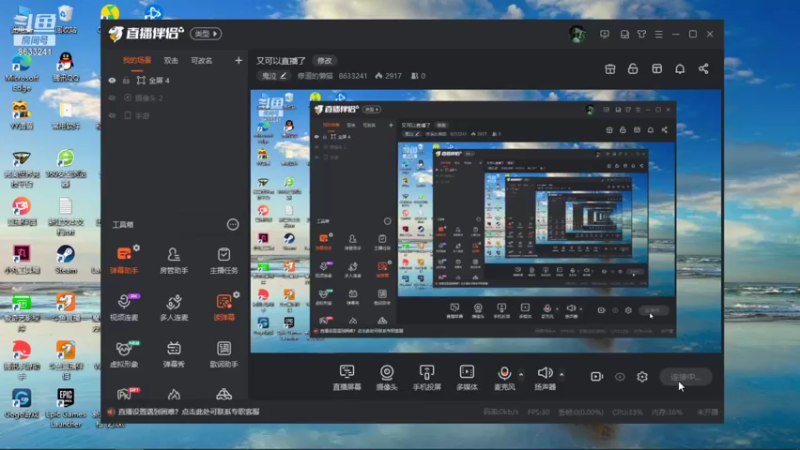The image size is (800, 450).
Task: Mute the 麦克风 microphone
Action: [x=504, y=378]
